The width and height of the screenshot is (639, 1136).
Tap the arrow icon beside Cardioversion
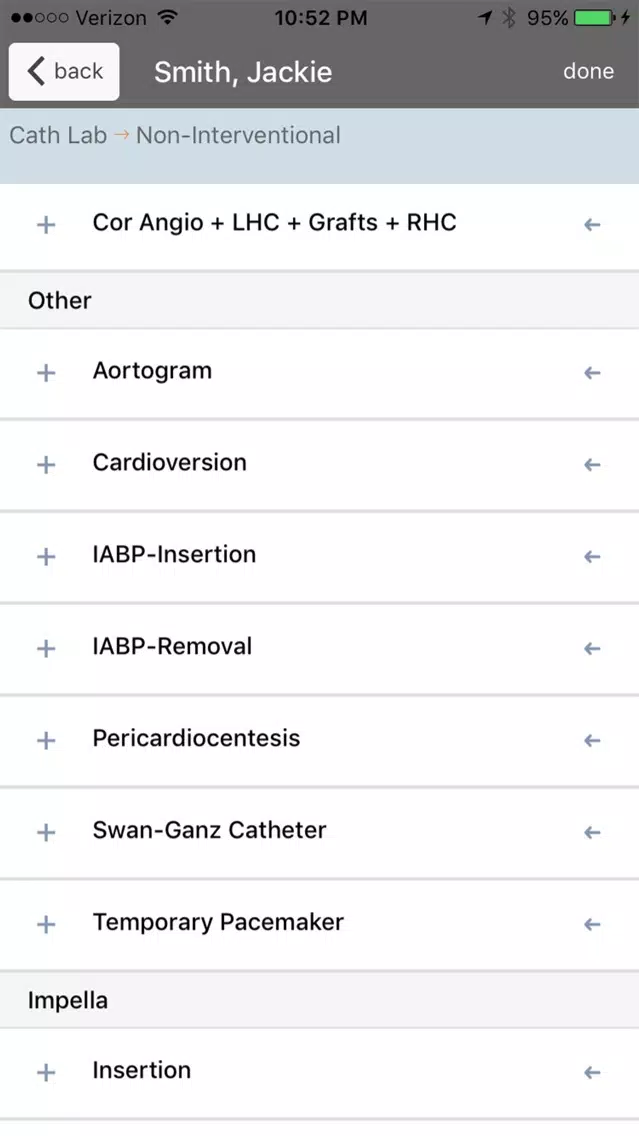[x=592, y=464]
